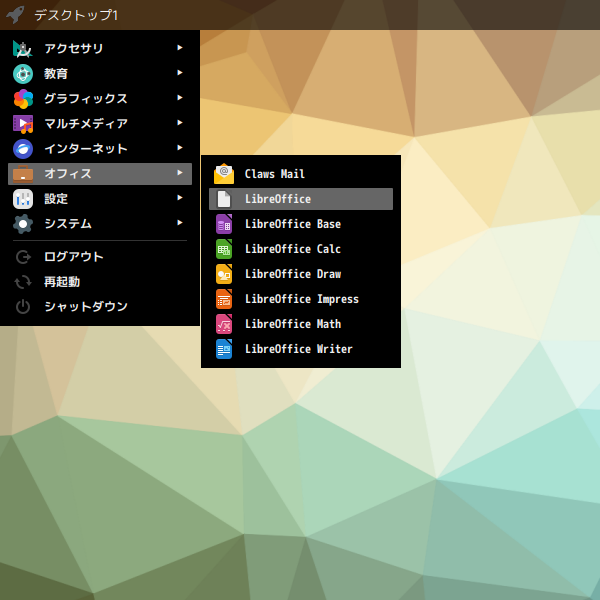Image resolution: width=600 pixels, height=600 pixels.
Task: Expand the システム submenu arrow
Action: tap(180, 223)
